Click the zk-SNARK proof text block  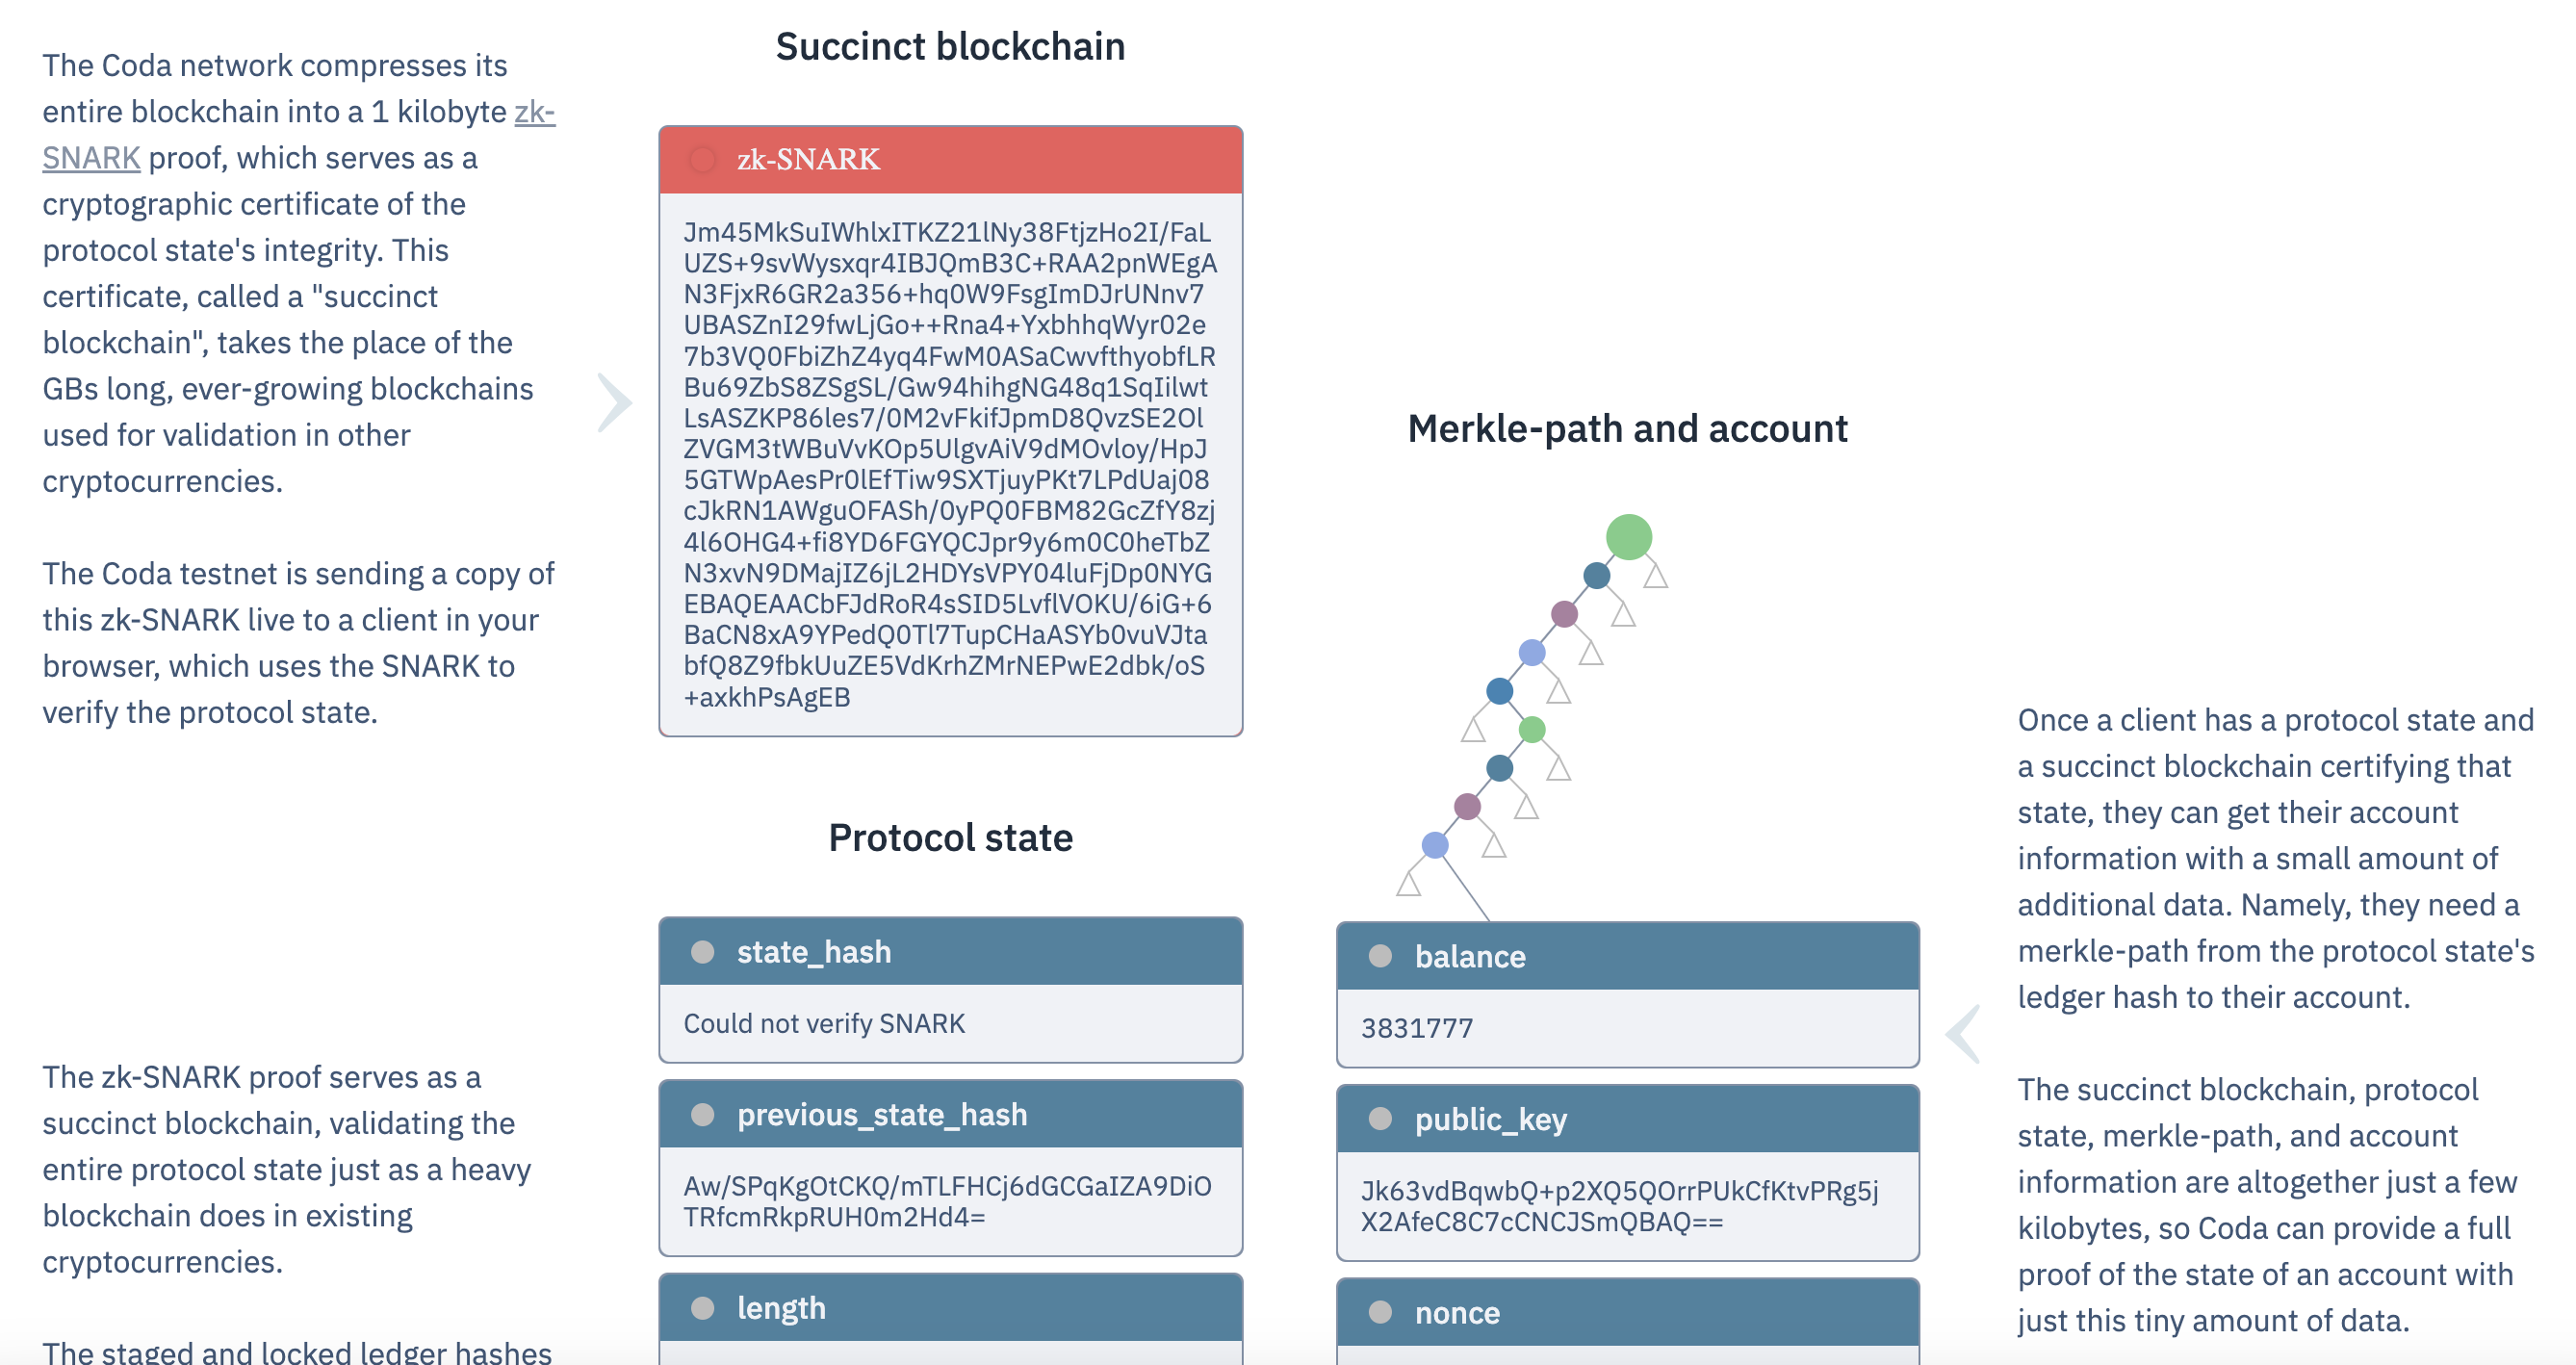(948, 464)
